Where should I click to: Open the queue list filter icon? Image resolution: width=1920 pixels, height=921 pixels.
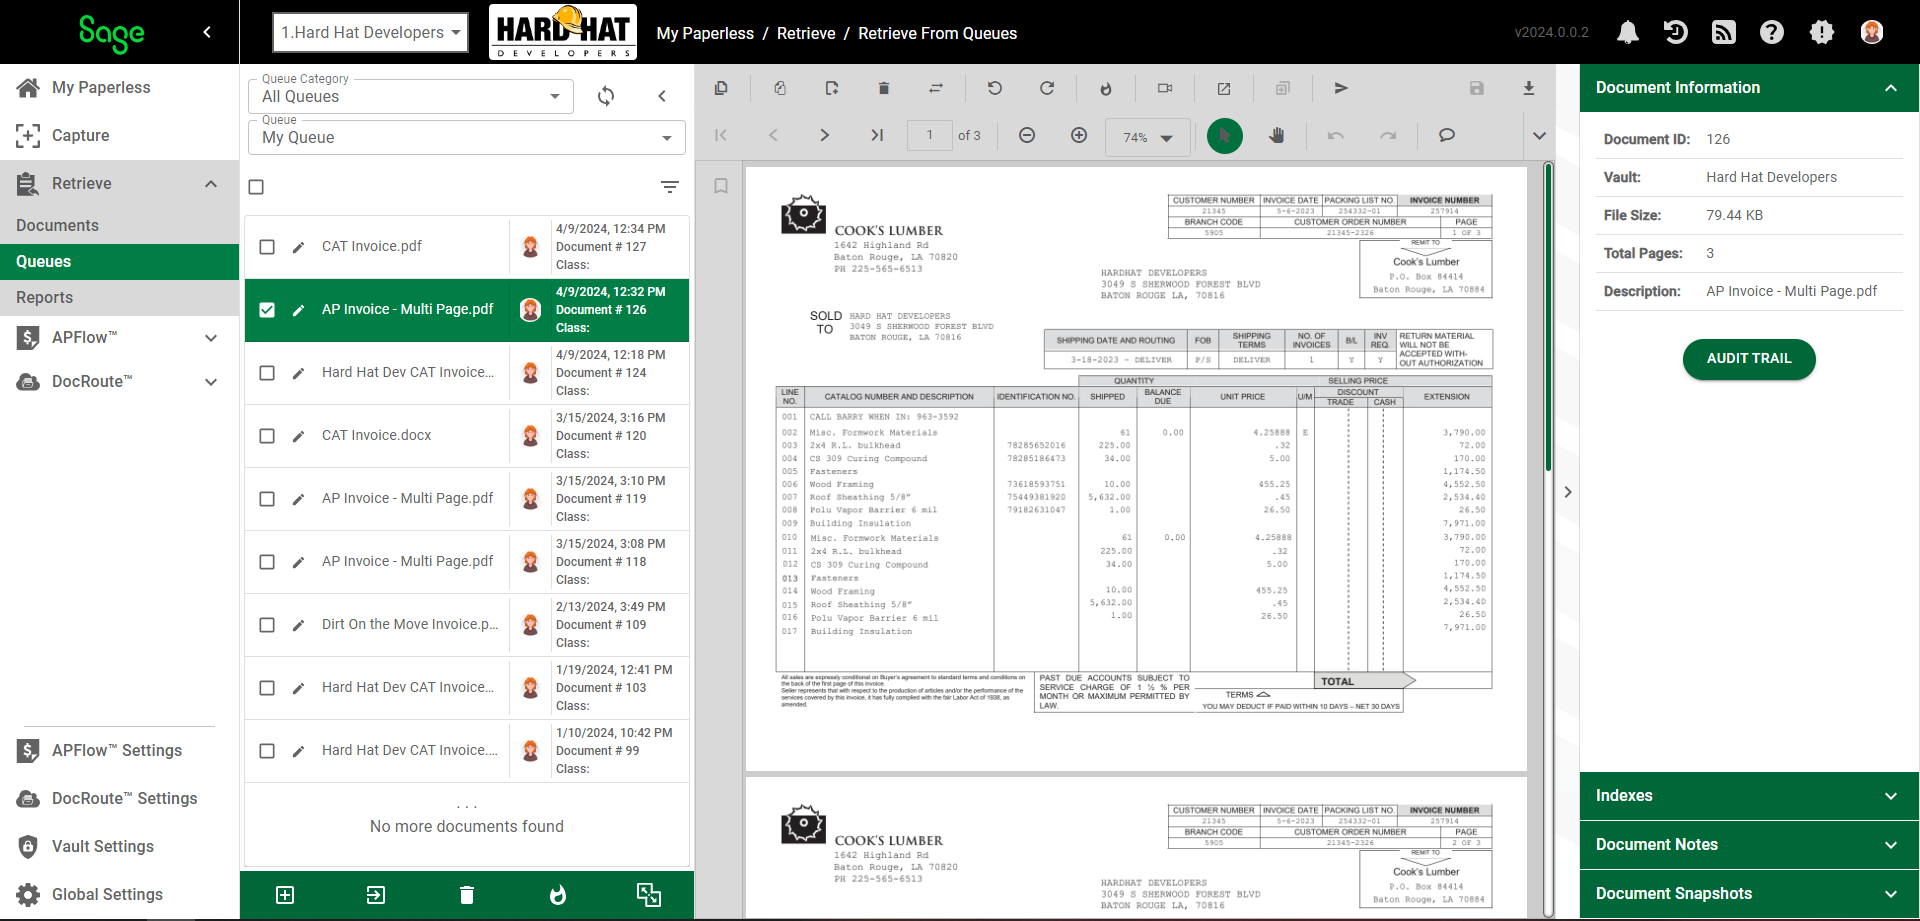click(670, 187)
